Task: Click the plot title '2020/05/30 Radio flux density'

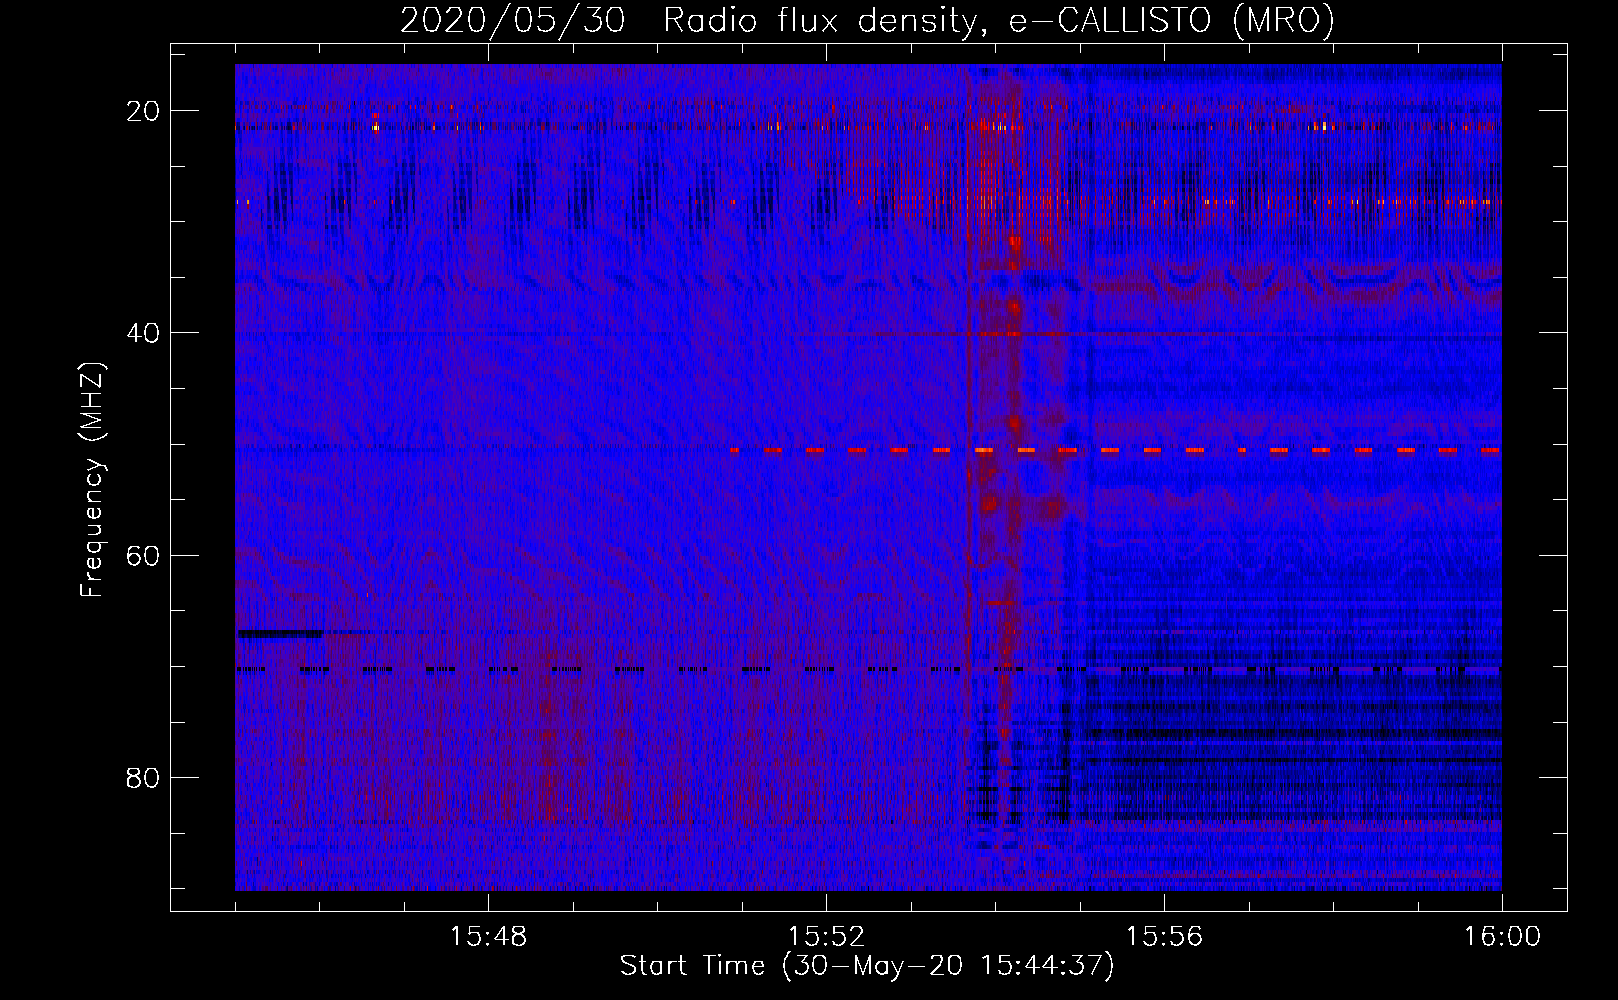Action: (867, 20)
